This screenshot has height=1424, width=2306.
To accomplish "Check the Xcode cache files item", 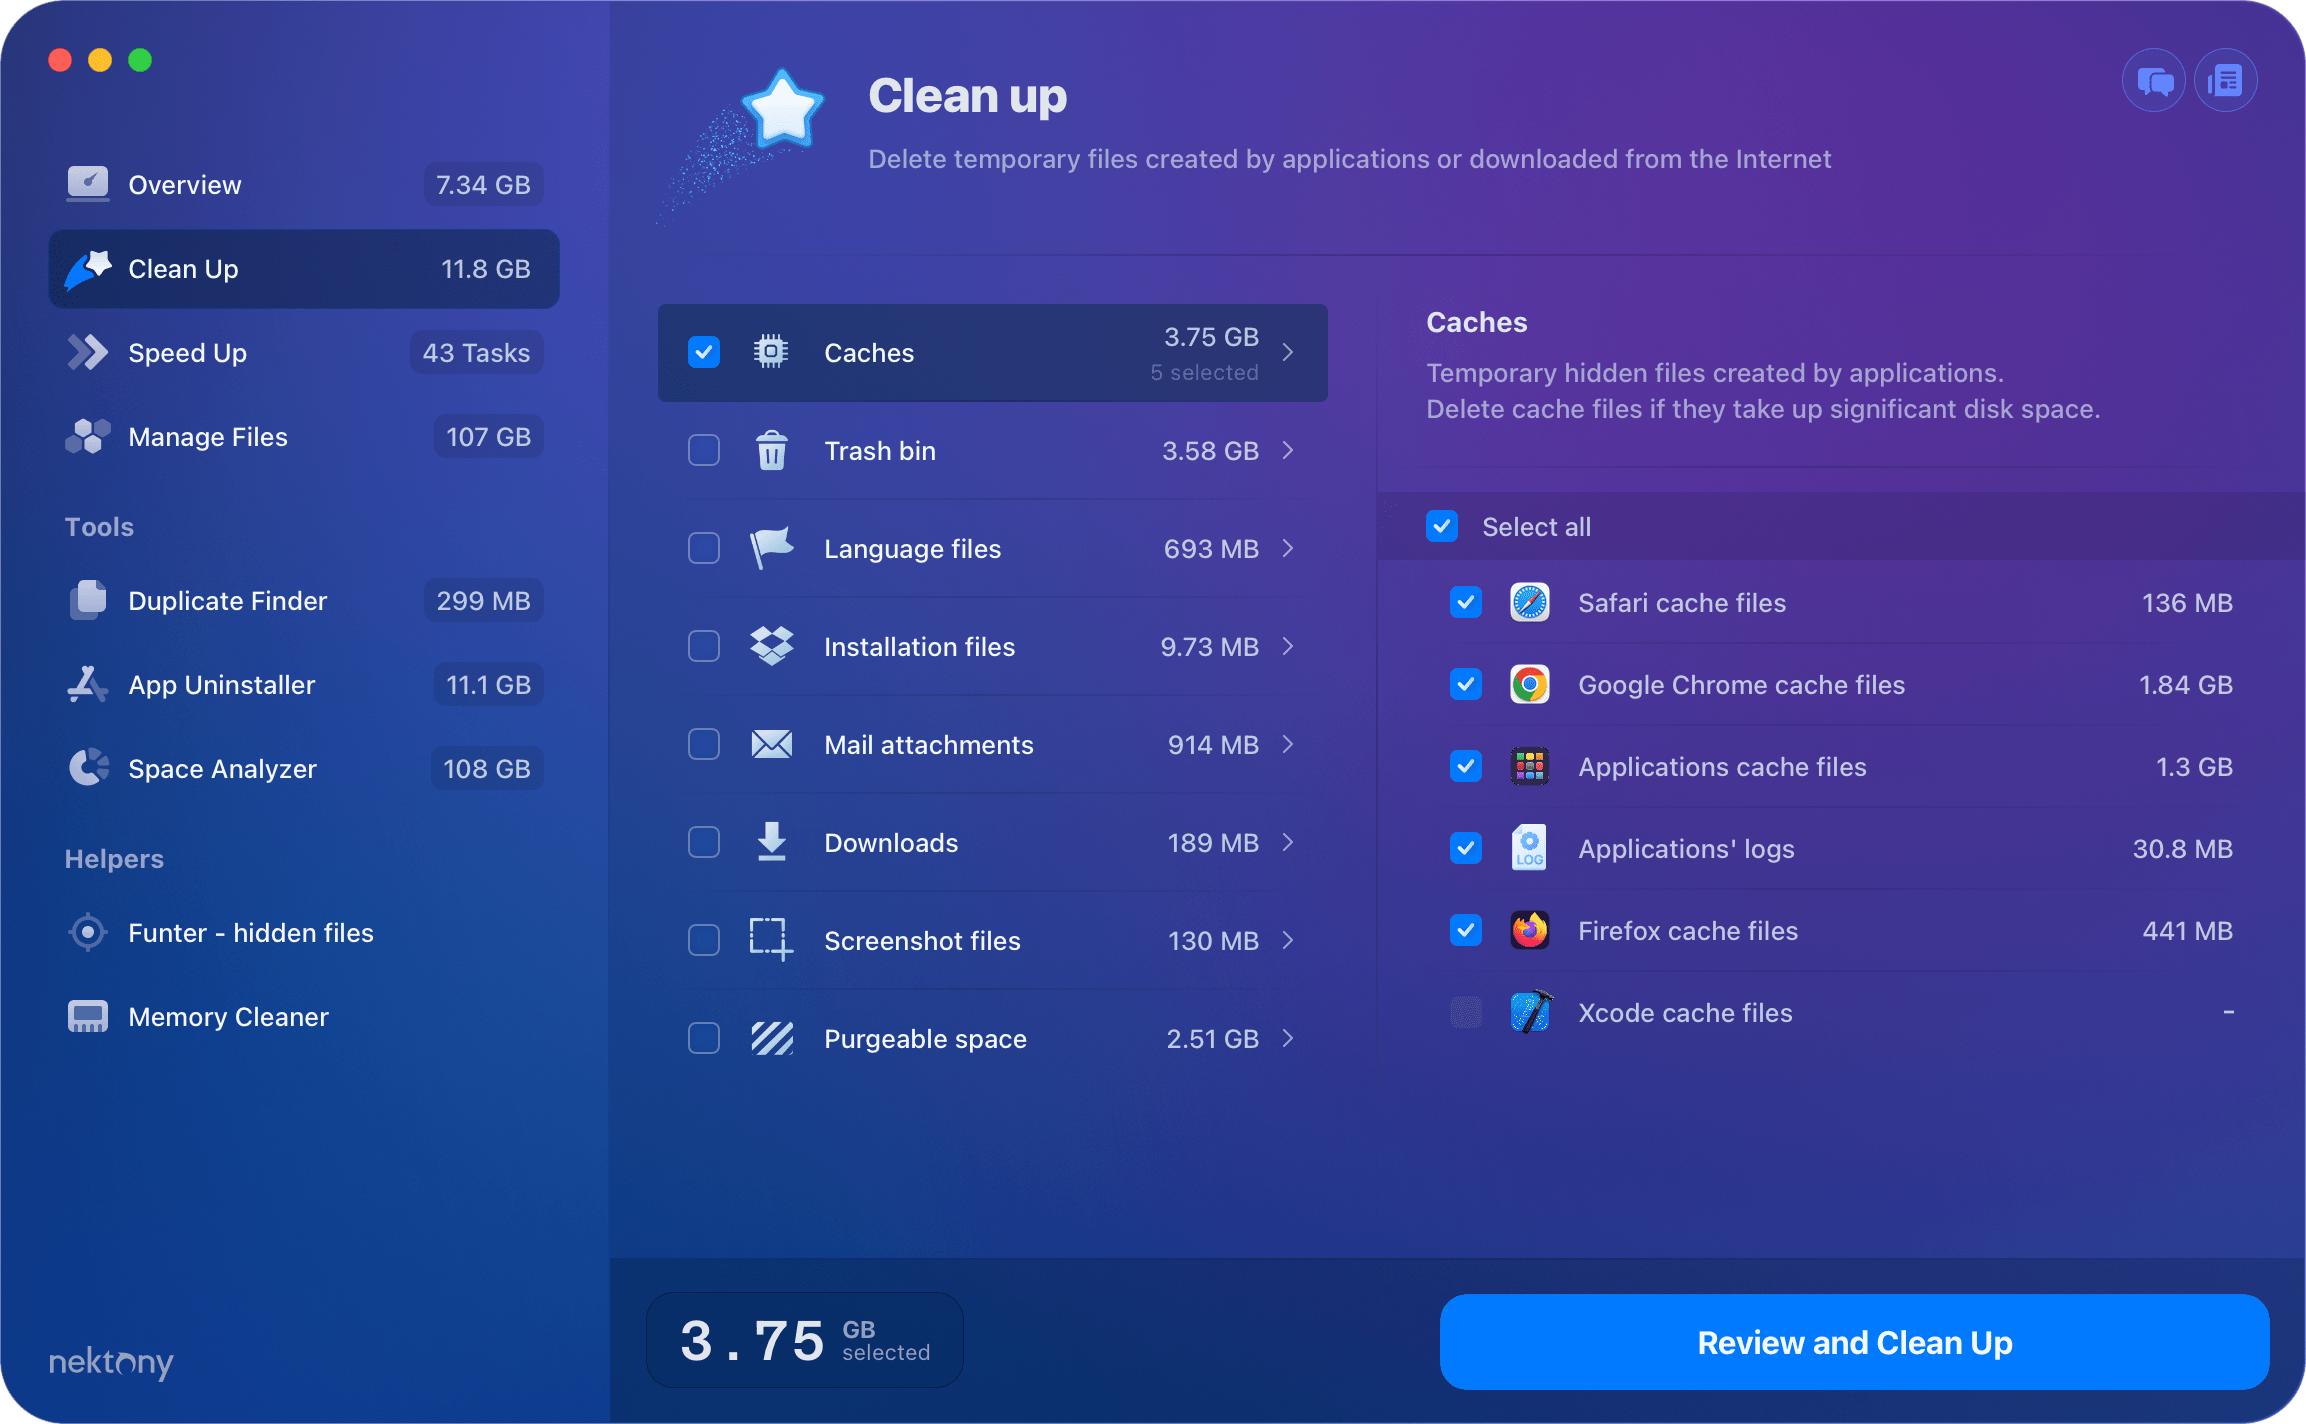I will click(x=1466, y=1012).
